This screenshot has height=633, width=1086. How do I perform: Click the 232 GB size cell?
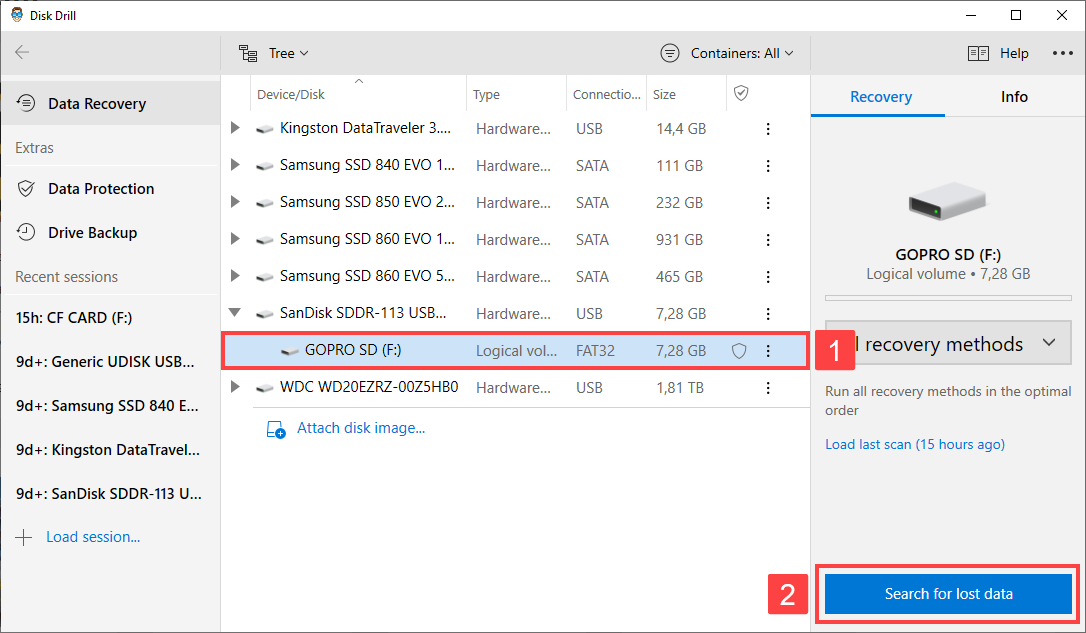(679, 203)
